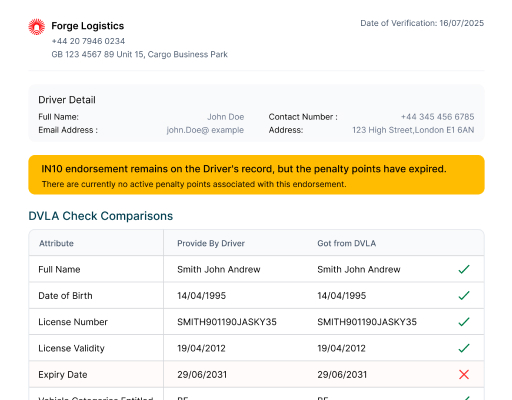Click the IN10 endorsement warning banner title
The image size is (512, 400).
coord(244,169)
